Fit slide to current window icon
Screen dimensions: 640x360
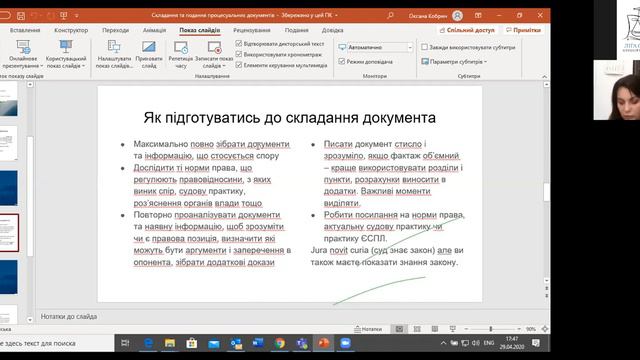(545, 329)
